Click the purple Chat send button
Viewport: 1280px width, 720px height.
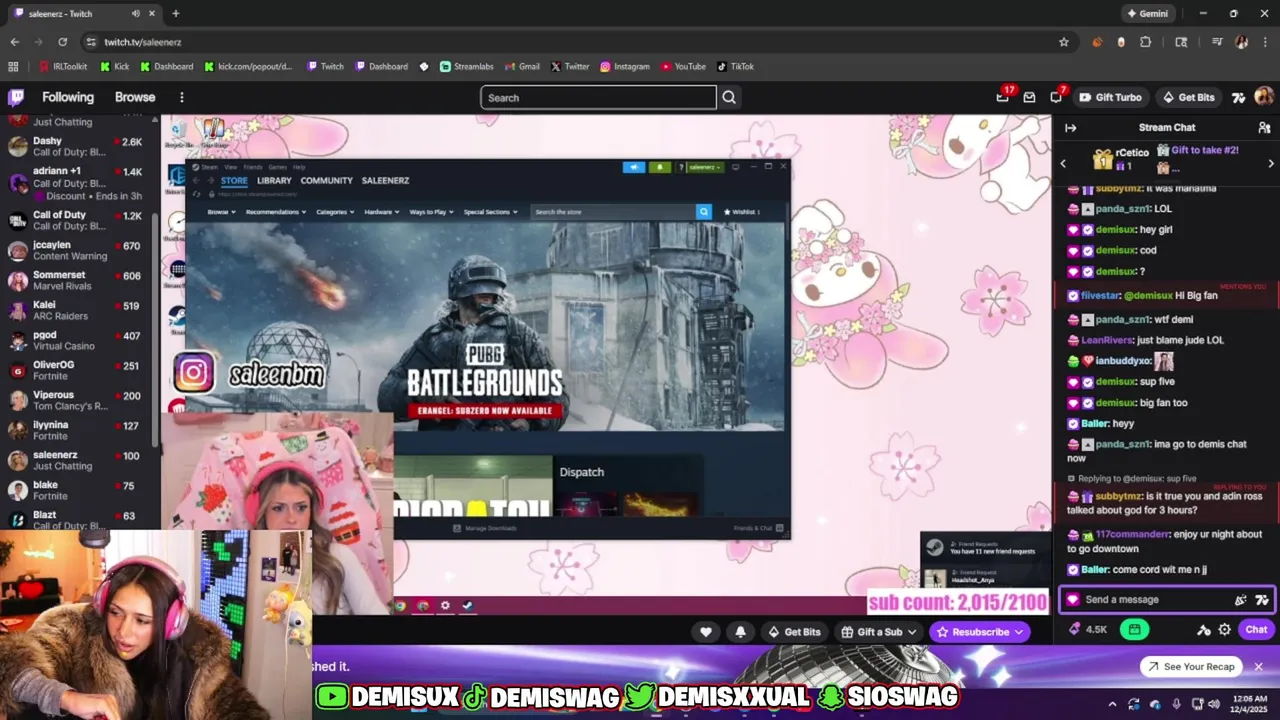(x=1256, y=630)
